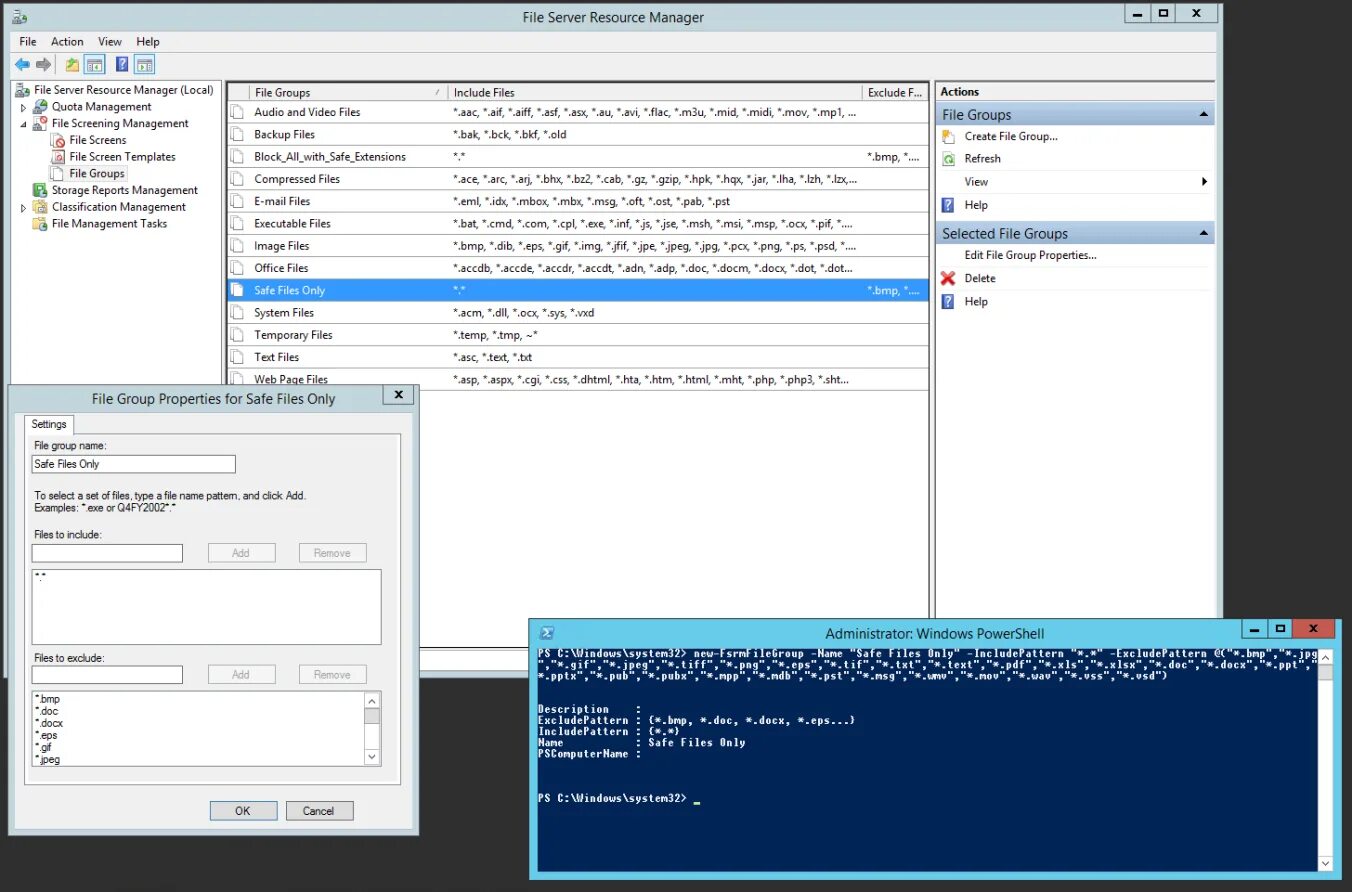Select the File Groups tree item
This screenshot has height=892, width=1352.
[x=97, y=174]
